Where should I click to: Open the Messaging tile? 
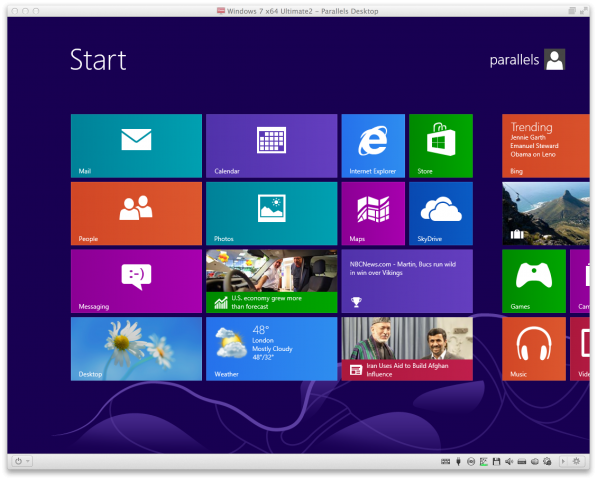click(136, 281)
